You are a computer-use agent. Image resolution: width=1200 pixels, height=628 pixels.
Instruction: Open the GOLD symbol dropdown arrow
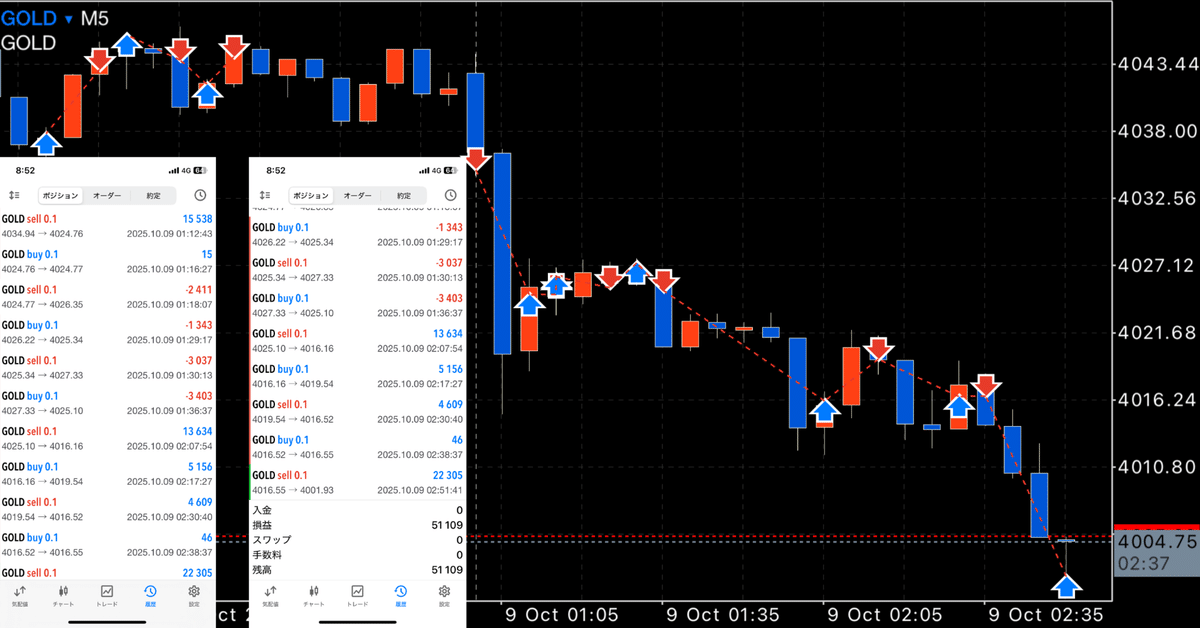[68, 18]
